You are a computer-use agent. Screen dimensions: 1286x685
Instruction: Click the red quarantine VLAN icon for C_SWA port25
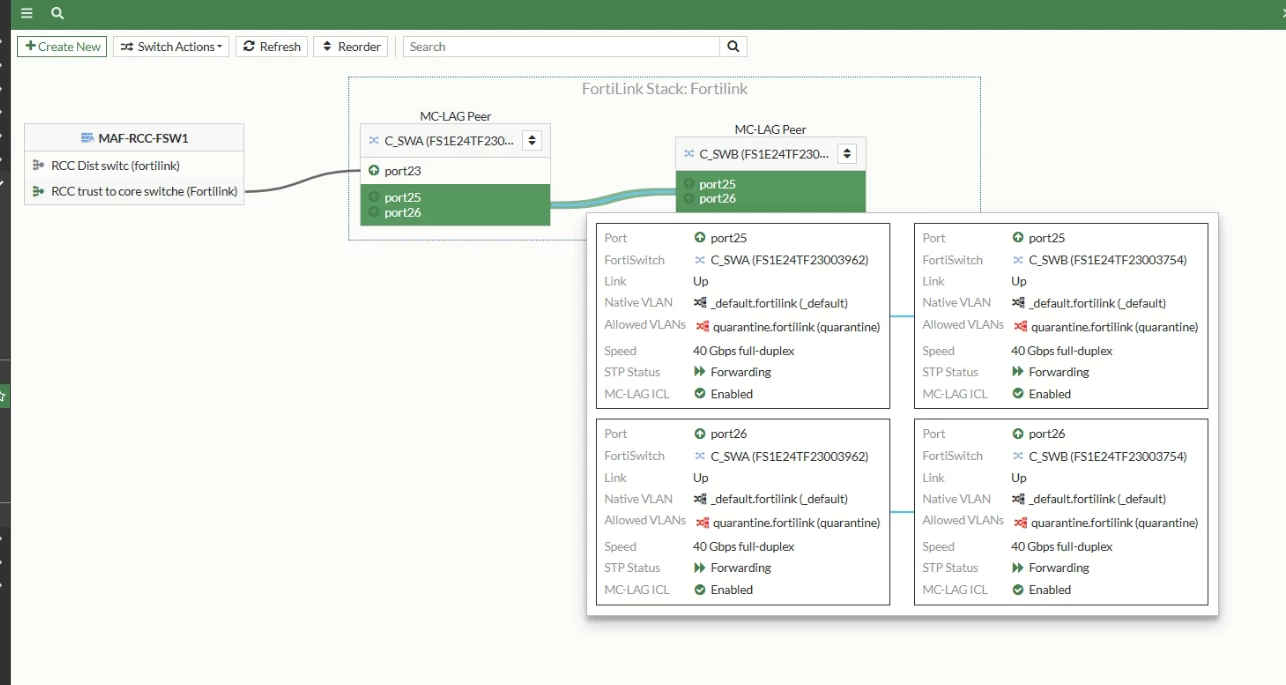pos(702,326)
